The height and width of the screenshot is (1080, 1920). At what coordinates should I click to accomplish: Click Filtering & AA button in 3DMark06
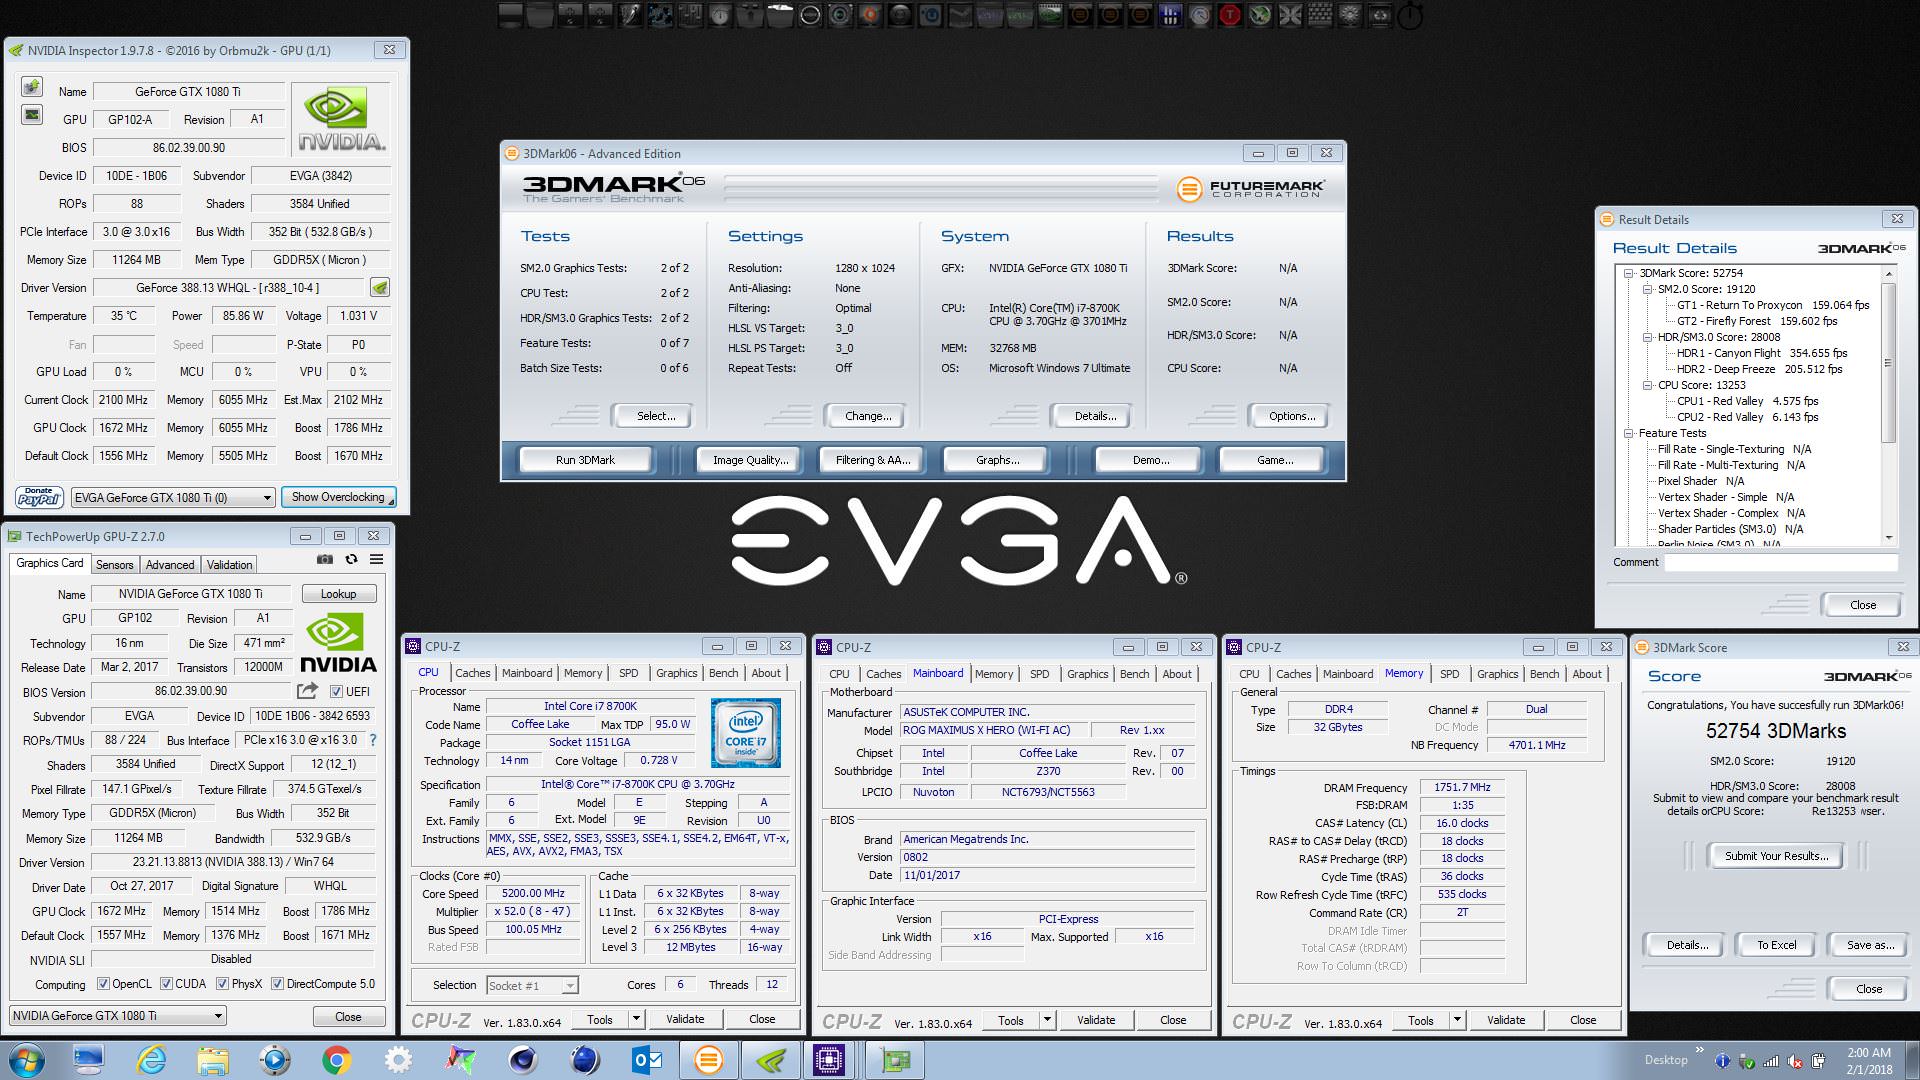[x=873, y=460]
